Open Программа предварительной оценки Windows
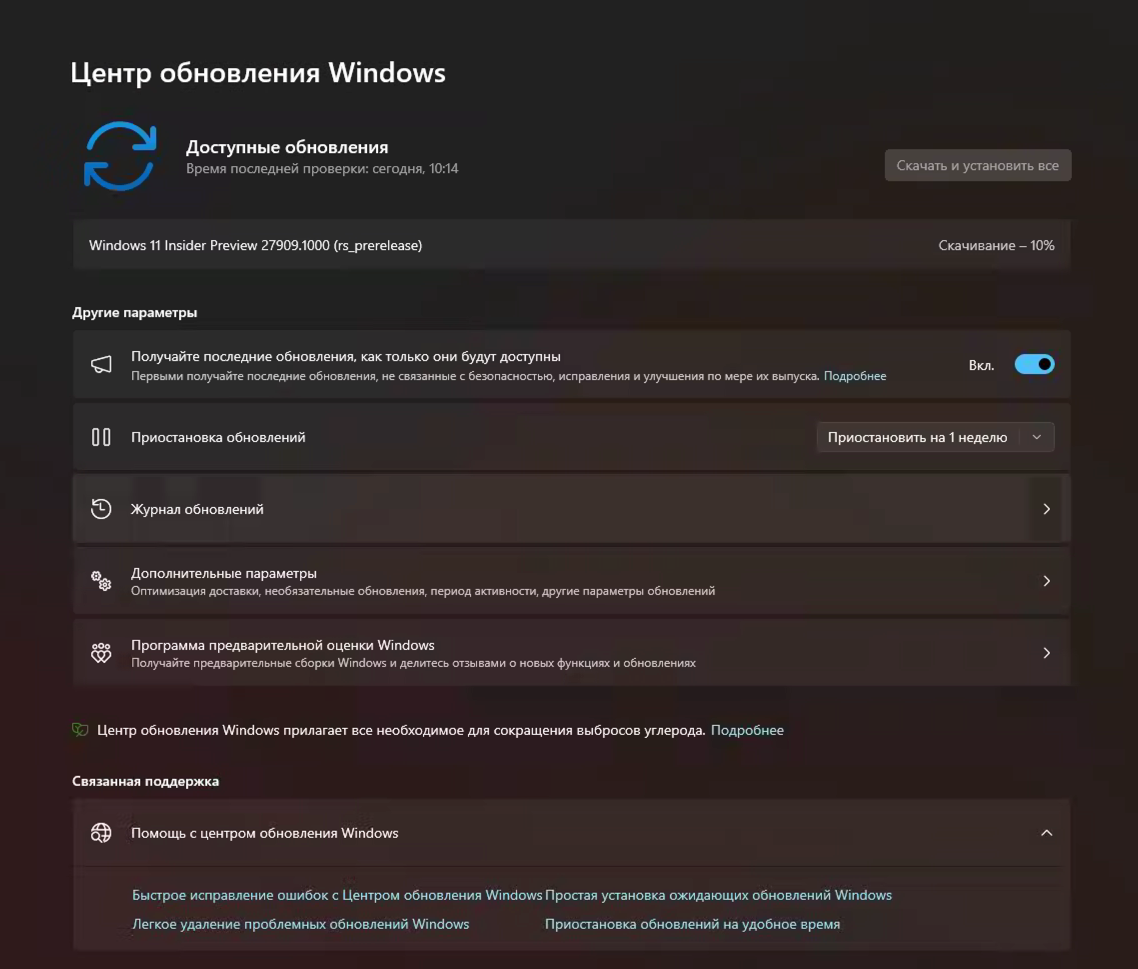 coord(570,652)
